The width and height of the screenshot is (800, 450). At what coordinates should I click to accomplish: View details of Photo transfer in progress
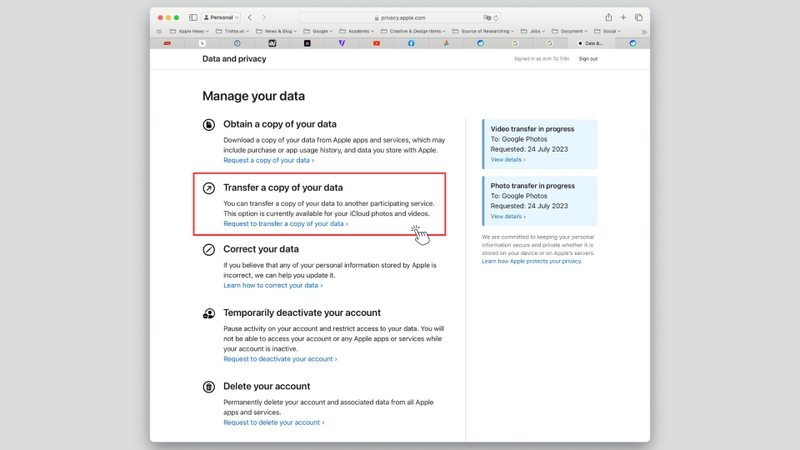508,216
